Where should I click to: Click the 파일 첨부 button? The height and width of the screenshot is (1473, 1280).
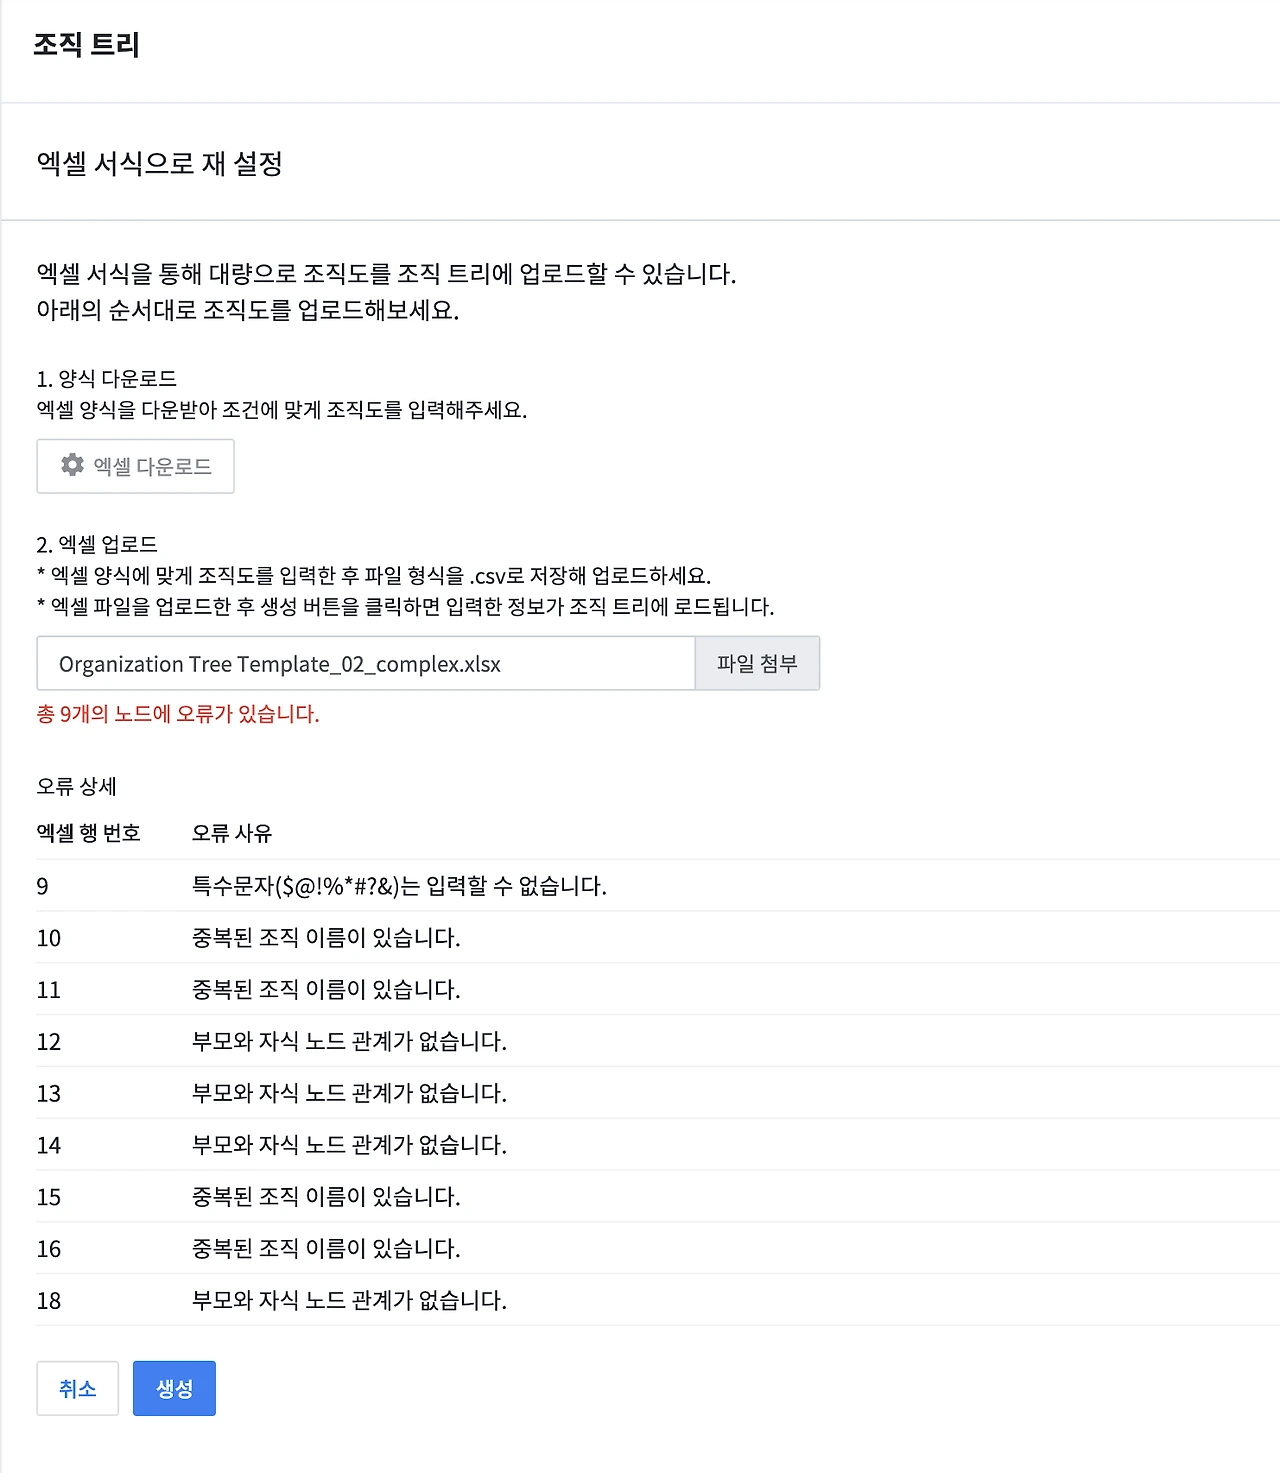point(757,663)
